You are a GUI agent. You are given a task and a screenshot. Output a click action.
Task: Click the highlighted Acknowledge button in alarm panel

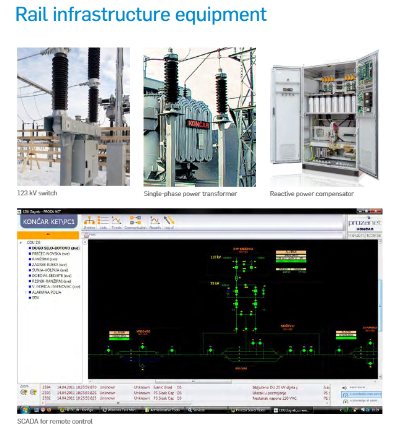(361, 394)
